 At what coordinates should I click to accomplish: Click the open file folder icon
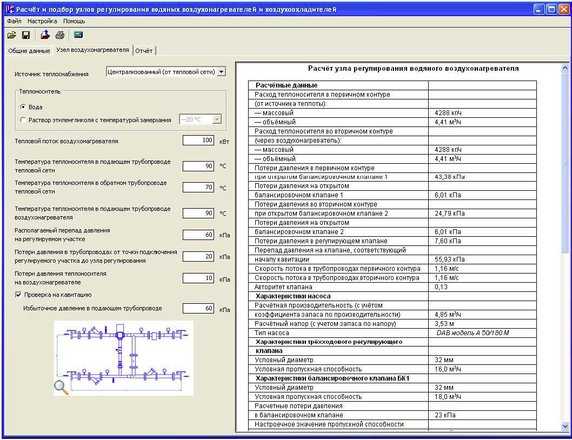[12, 35]
